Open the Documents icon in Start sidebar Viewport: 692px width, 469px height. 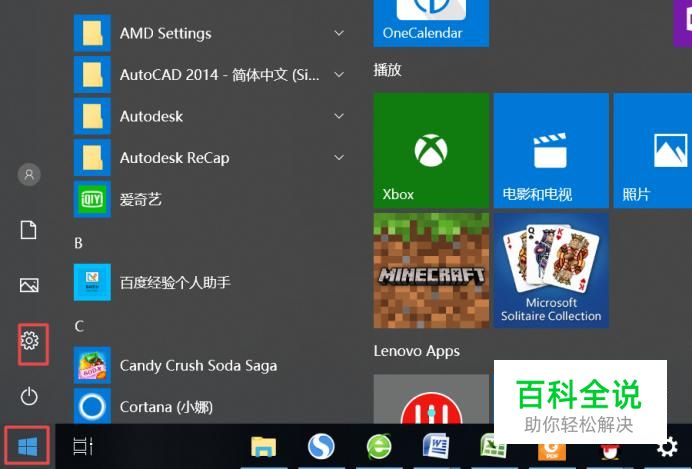(29, 230)
